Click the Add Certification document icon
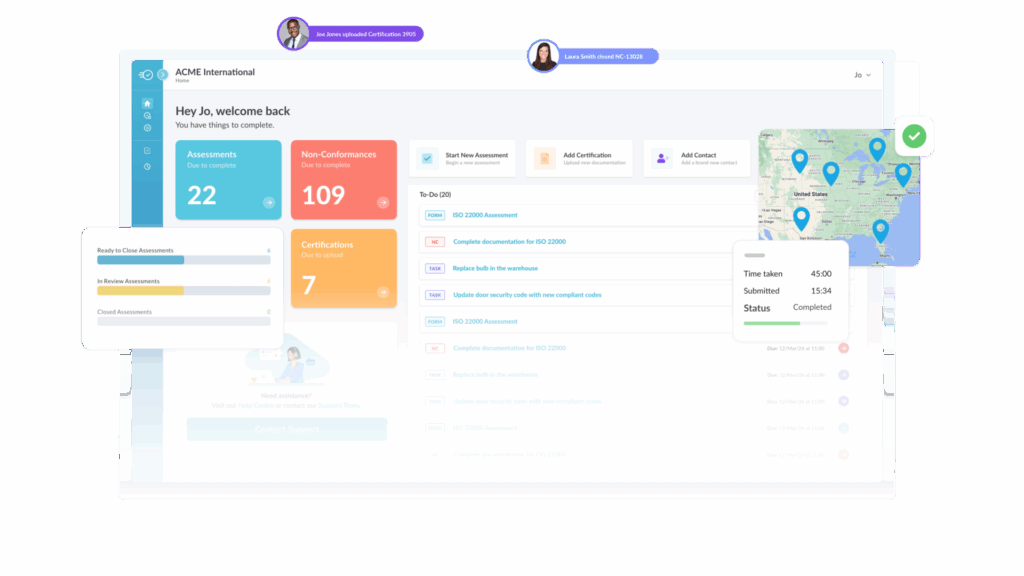 (x=544, y=158)
